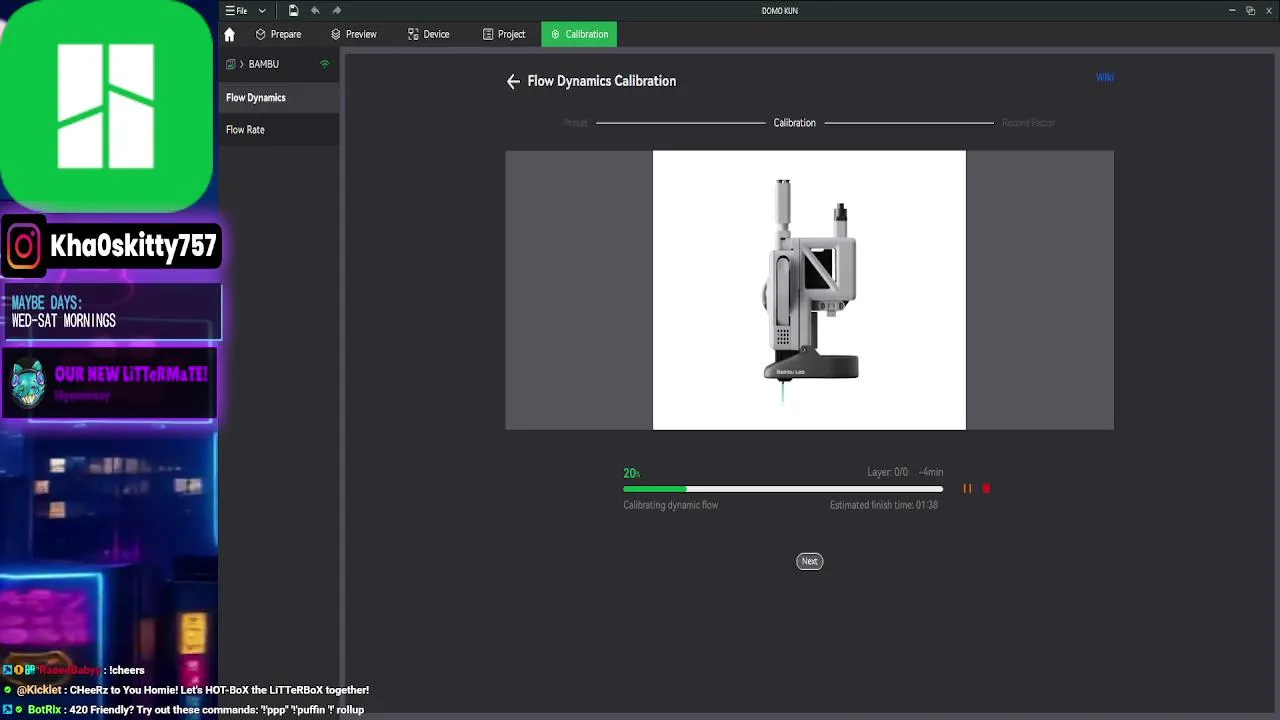Switch to the Prepare tab
Screen dimensions: 1280x720
[278, 34]
